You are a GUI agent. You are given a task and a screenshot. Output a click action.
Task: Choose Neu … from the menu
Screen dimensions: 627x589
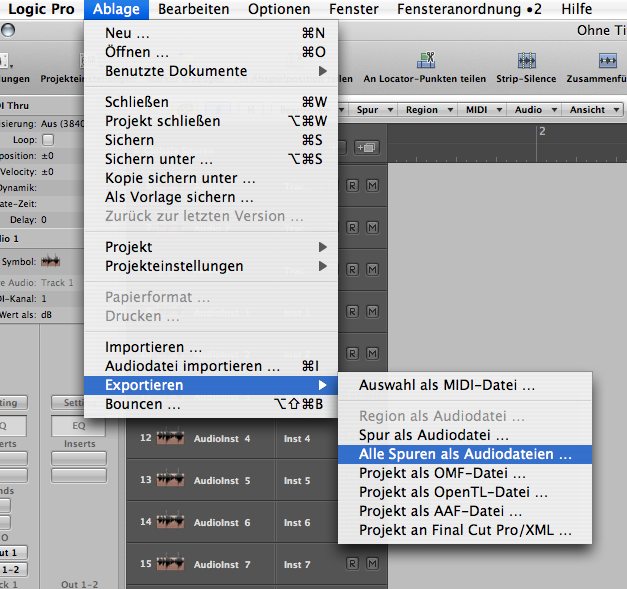click(x=211, y=33)
